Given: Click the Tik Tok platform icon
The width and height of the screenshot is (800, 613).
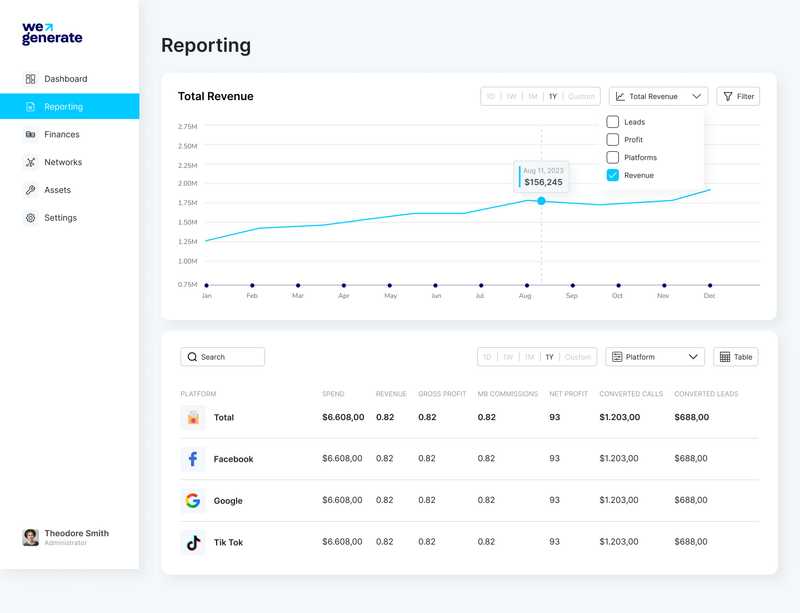Looking at the screenshot, I should [x=192, y=541].
